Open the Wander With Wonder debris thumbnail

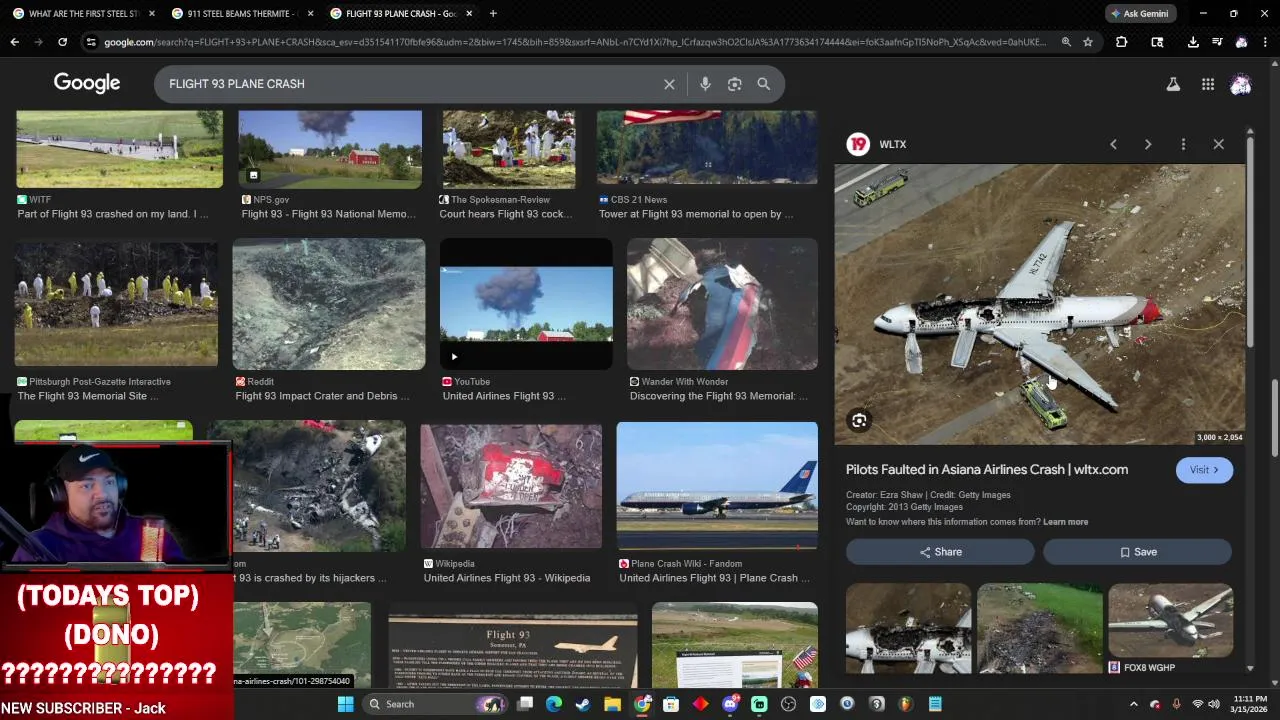point(722,304)
